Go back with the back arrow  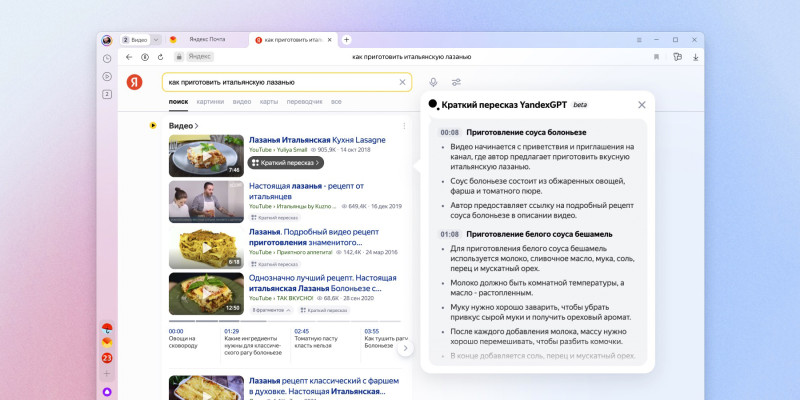130,57
